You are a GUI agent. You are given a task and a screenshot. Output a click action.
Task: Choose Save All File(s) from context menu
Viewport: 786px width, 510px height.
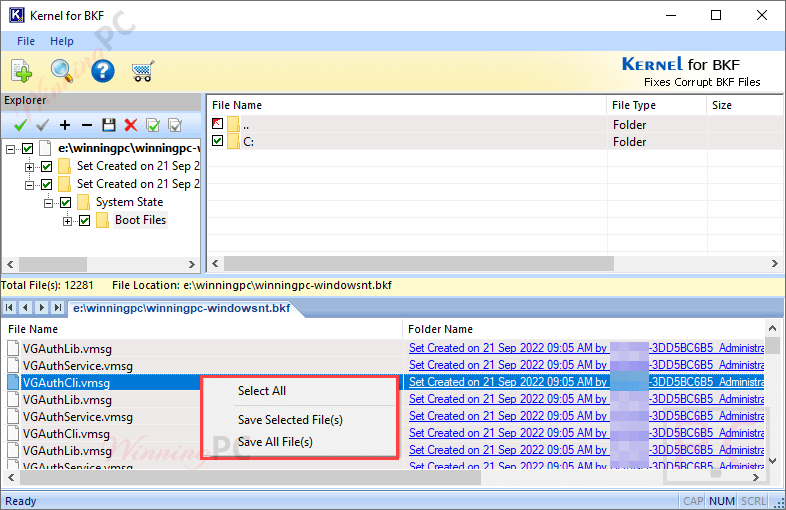tap(300, 442)
